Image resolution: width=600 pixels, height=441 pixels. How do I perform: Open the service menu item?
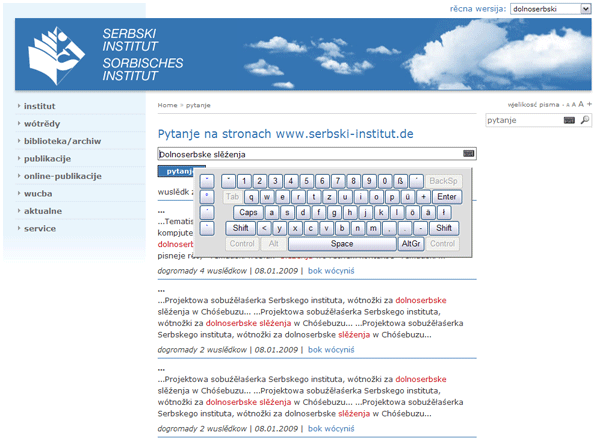(40, 229)
